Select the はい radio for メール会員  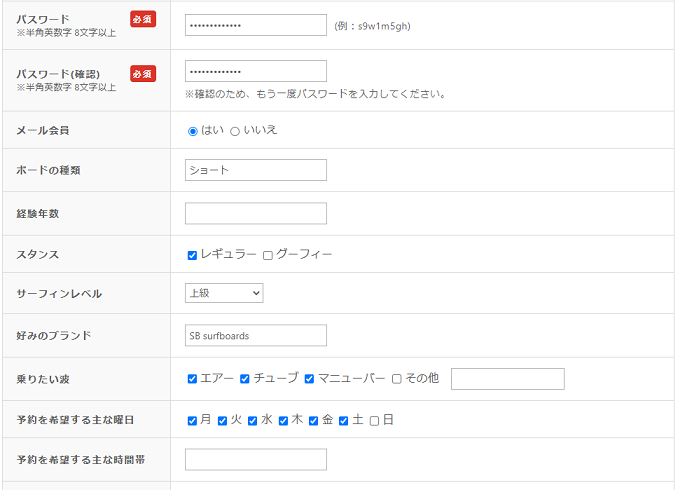193,131
